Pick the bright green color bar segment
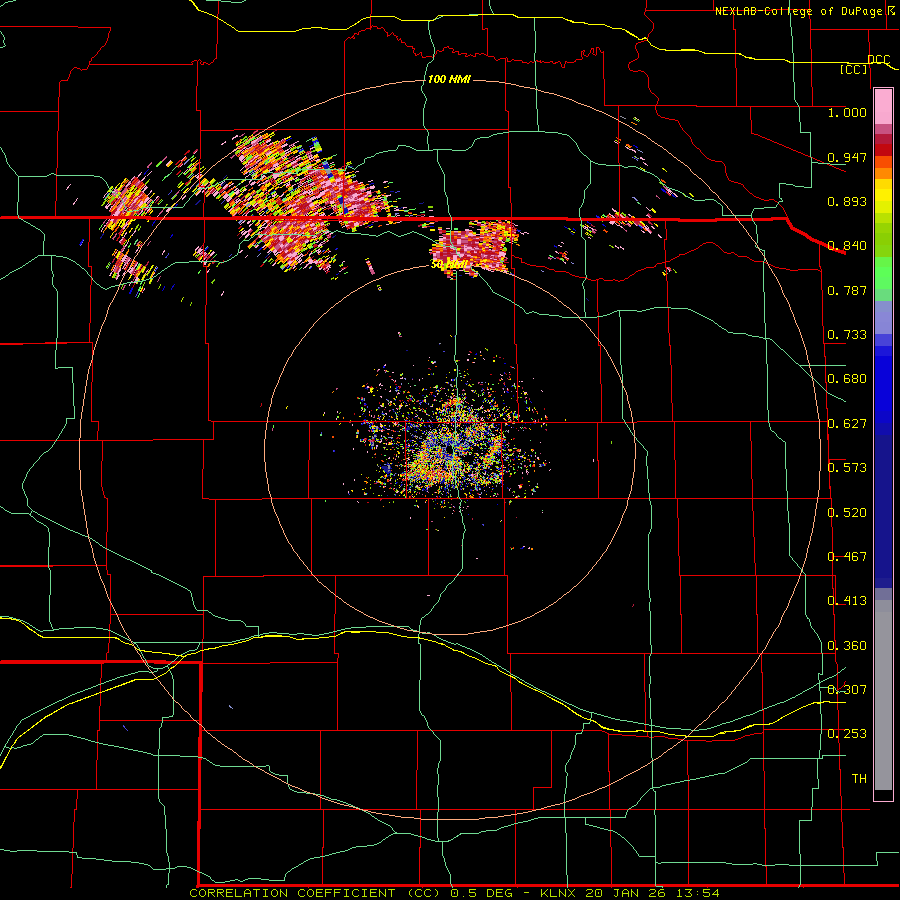The height and width of the screenshot is (900, 900). (883, 274)
